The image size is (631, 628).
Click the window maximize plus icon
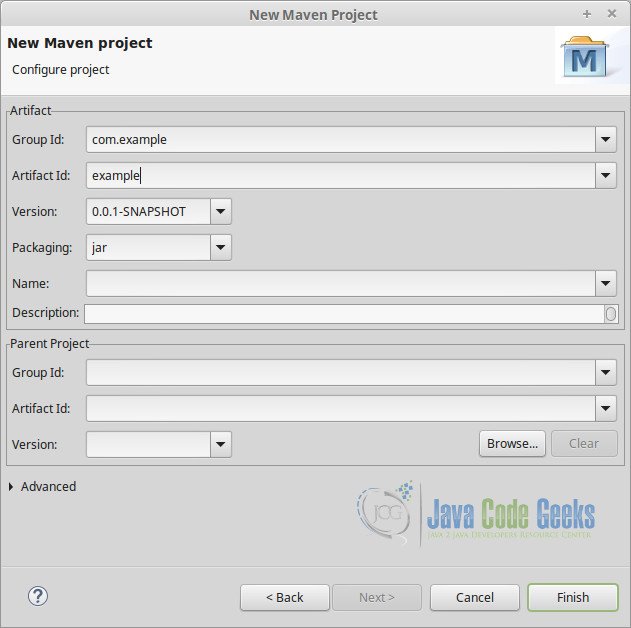pyautogui.click(x=587, y=13)
